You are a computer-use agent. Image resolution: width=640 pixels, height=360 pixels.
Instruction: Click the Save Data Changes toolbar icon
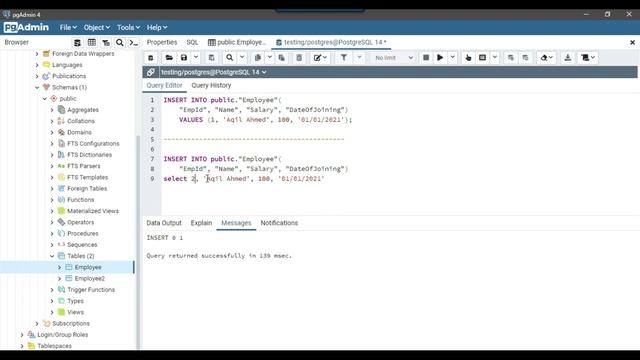(211, 58)
